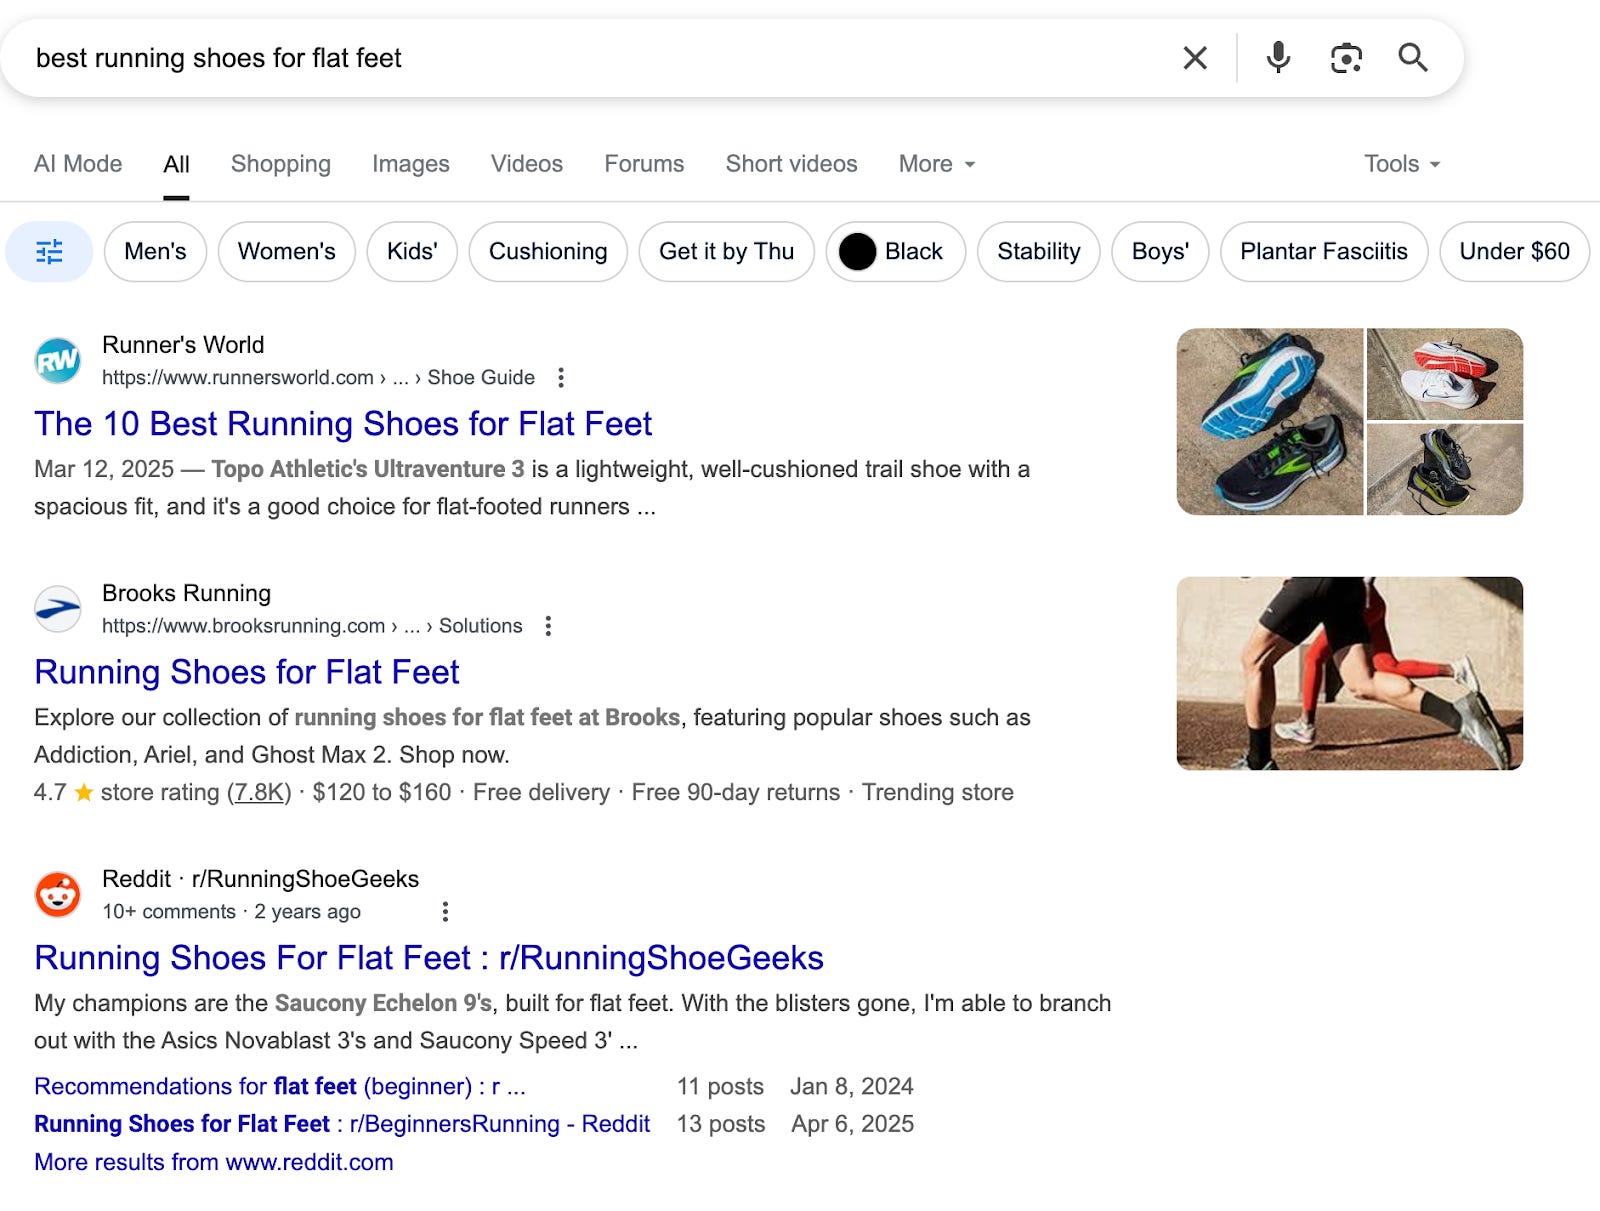Open Brooks Running result options menu
This screenshot has height=1211, width=1600.
coord(548,626)
